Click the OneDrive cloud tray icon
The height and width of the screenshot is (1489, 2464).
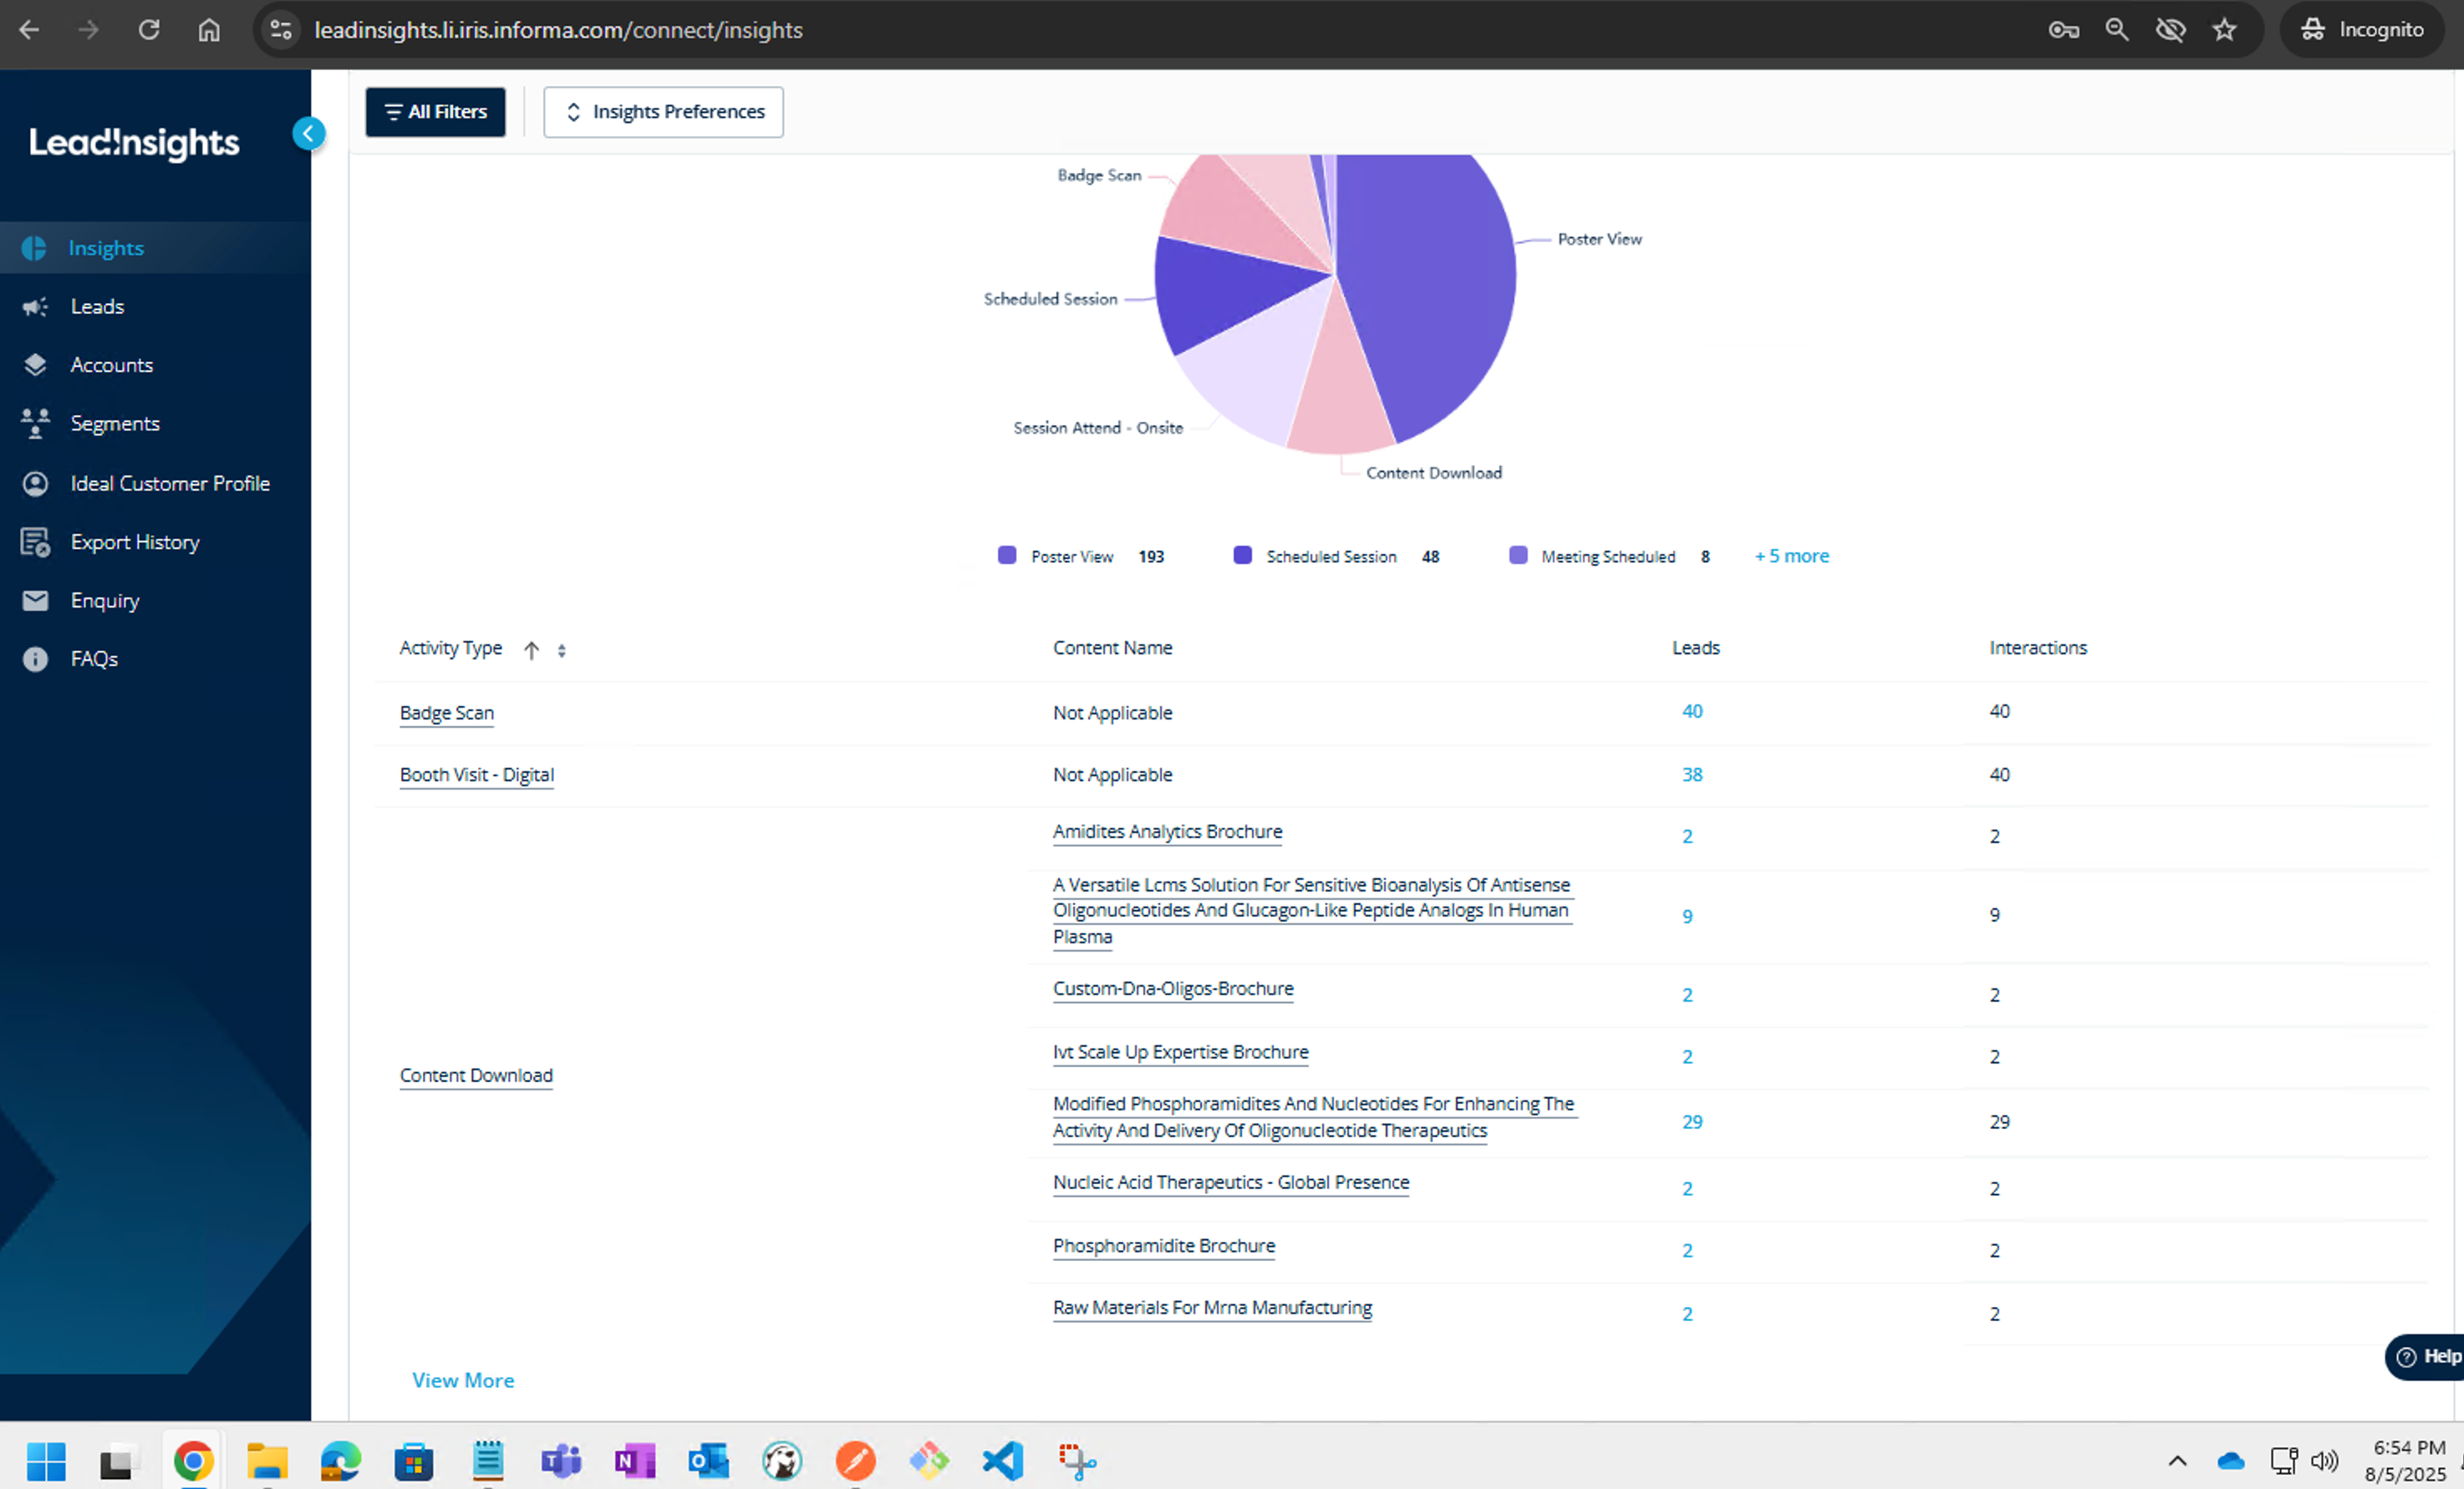tap(2231, 1461)
